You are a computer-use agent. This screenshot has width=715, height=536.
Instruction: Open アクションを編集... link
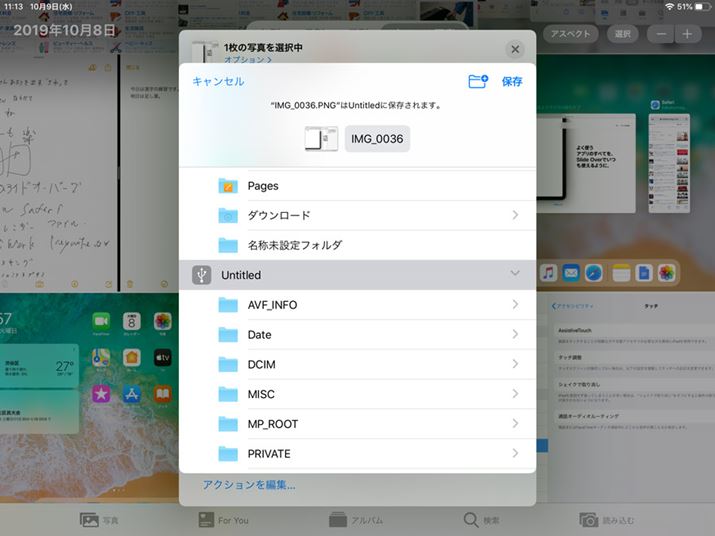pyautogui.click(x=249, y=485)
